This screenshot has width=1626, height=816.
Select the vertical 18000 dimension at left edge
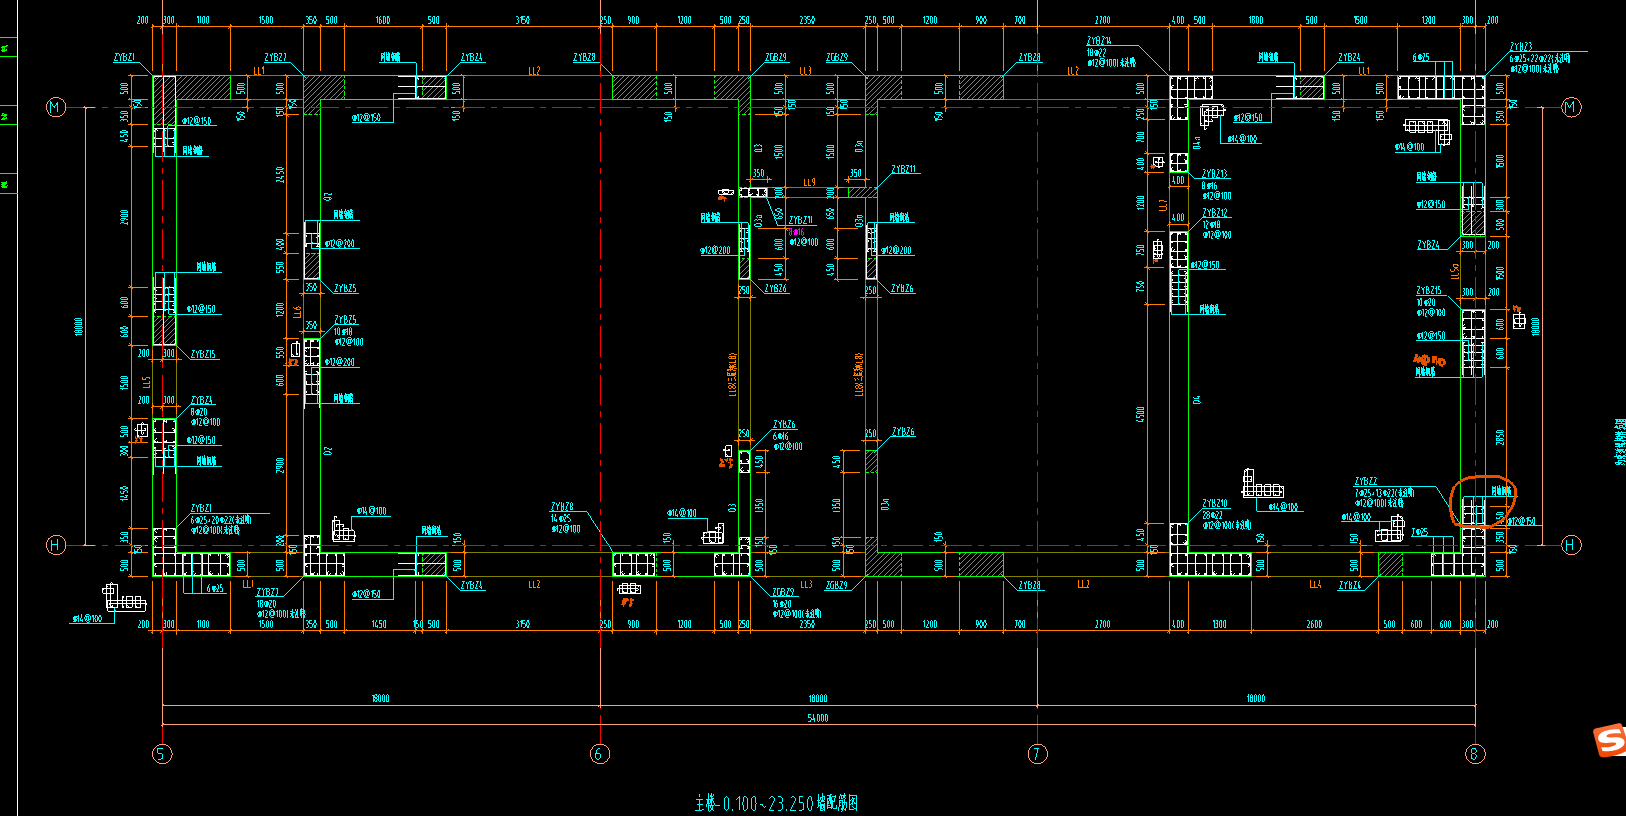point(78,327)
